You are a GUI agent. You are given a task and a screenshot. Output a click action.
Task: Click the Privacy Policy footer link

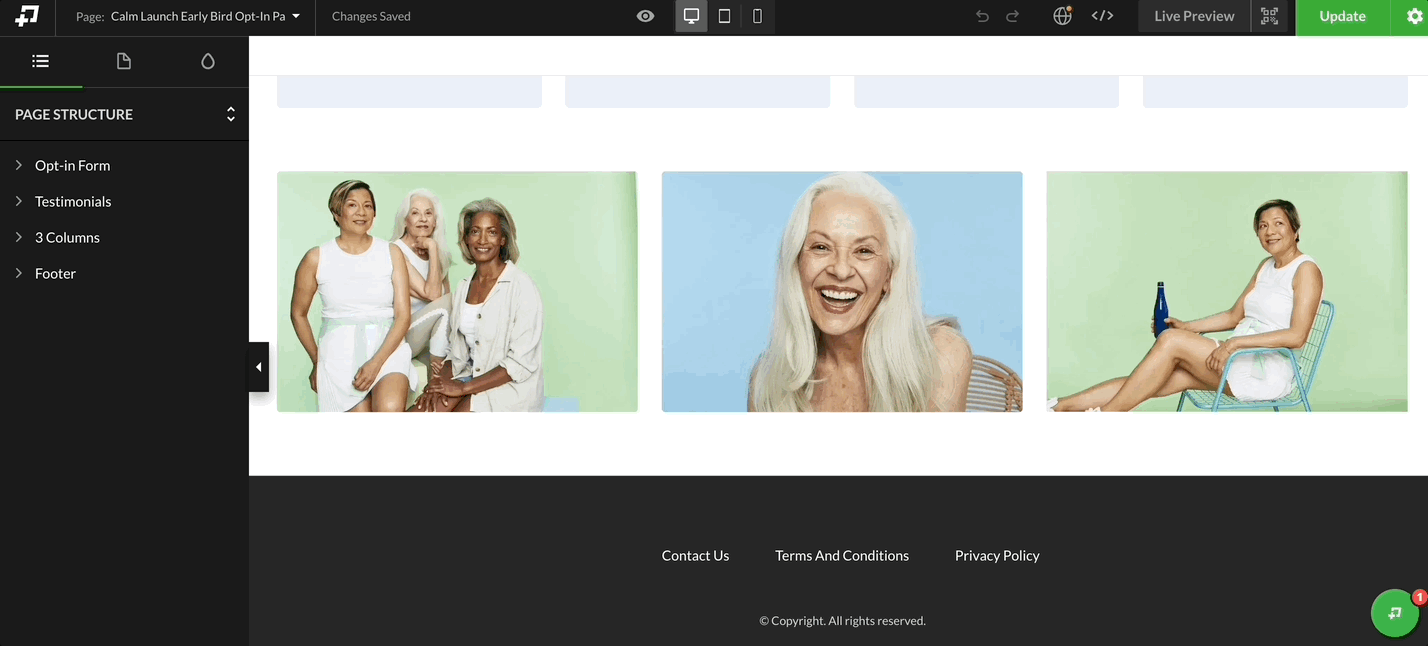point(997,555)
